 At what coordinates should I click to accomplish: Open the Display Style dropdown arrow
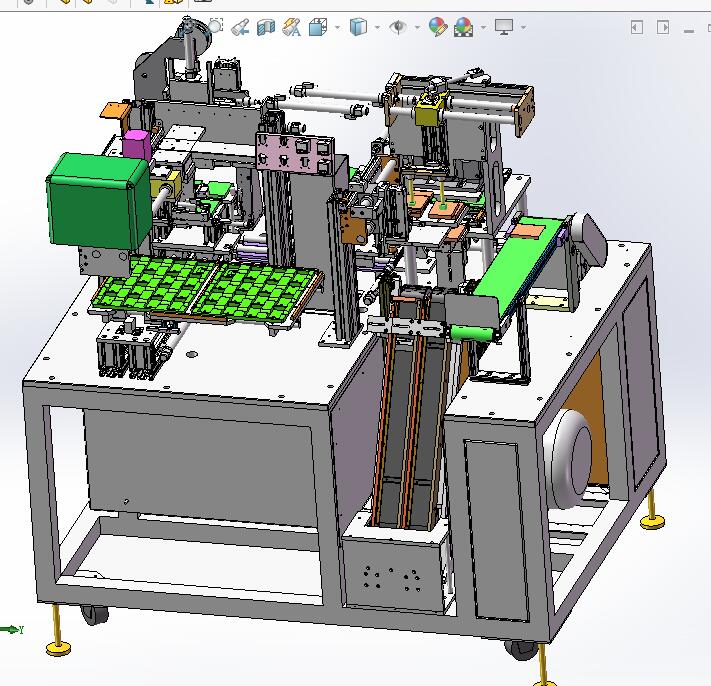tap(377, 28)
